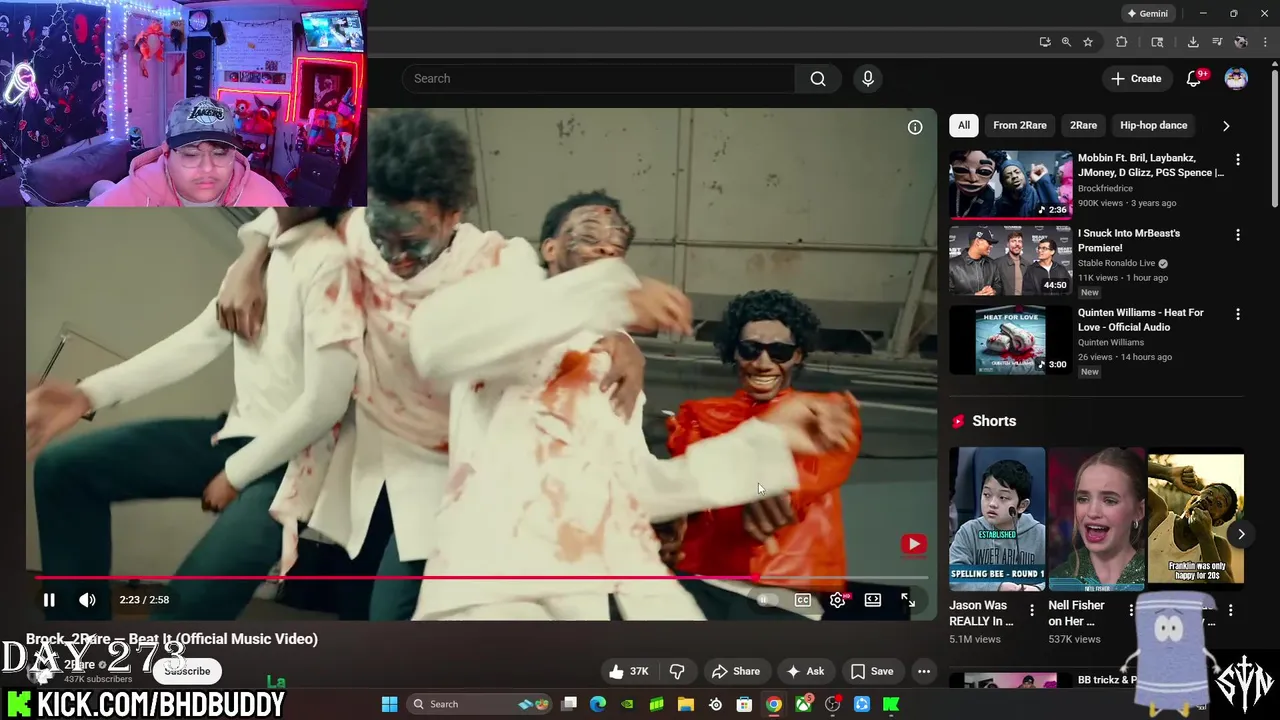Open Chrome extensions puzzle icon
1280x720 pixels.
click(1121, 42)
